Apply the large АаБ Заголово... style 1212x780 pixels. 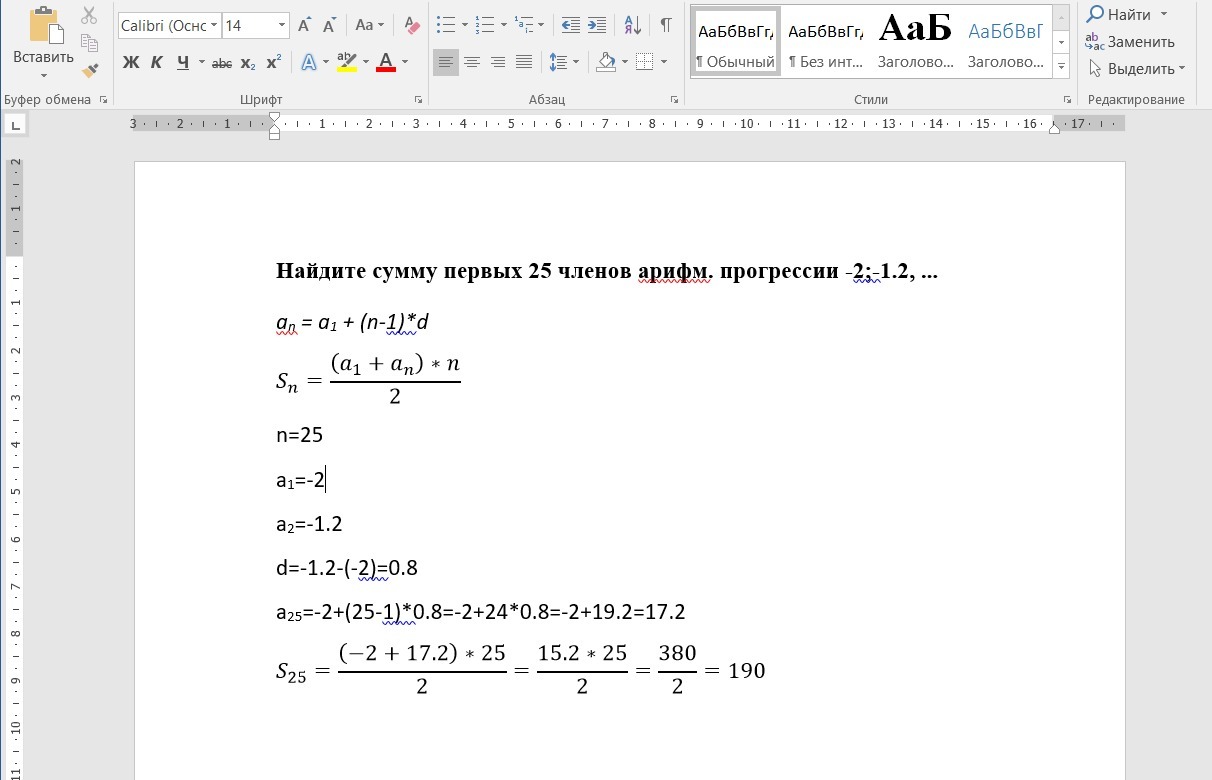tap(915, 42)
